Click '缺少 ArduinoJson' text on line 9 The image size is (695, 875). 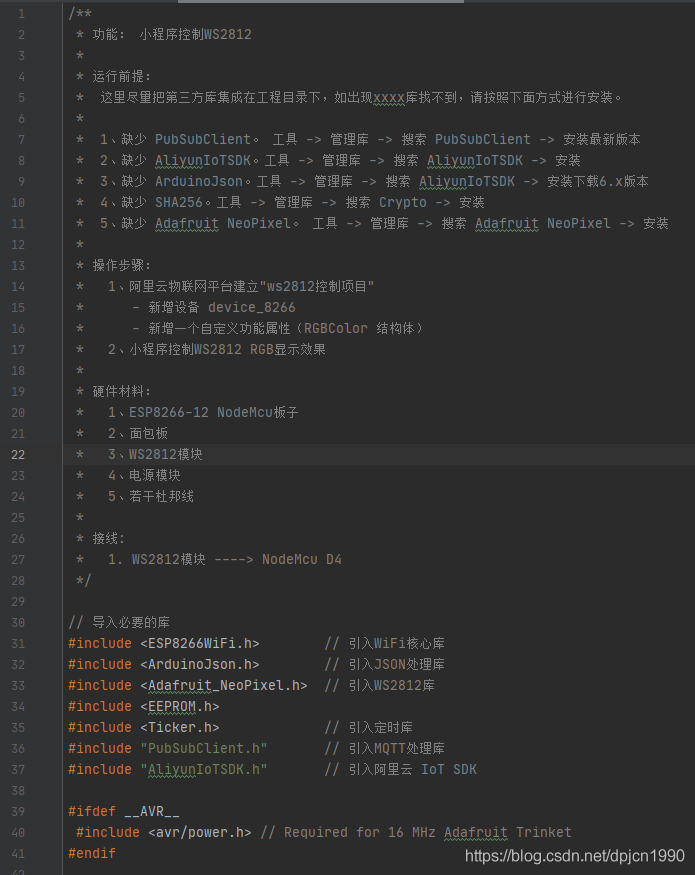click(x=182, y=182)
